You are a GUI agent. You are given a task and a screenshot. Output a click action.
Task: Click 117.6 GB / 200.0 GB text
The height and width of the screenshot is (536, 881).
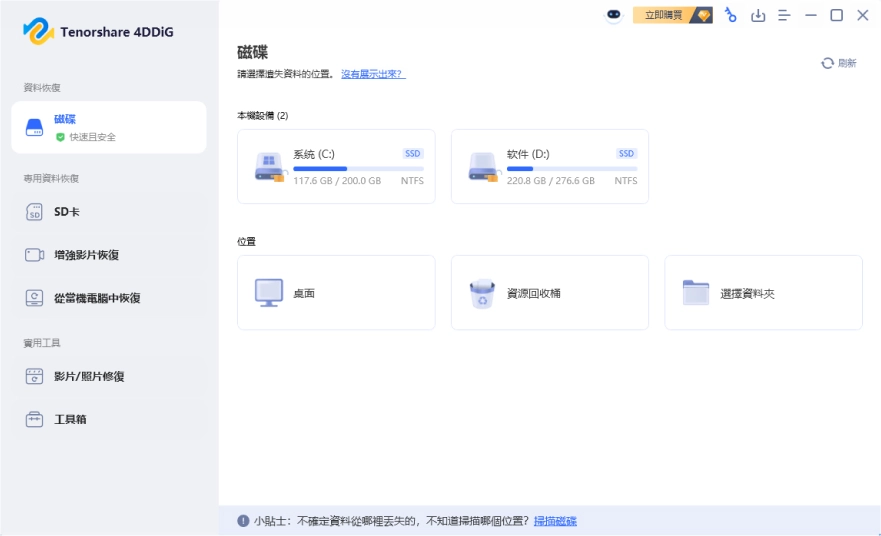coord(337,181)
